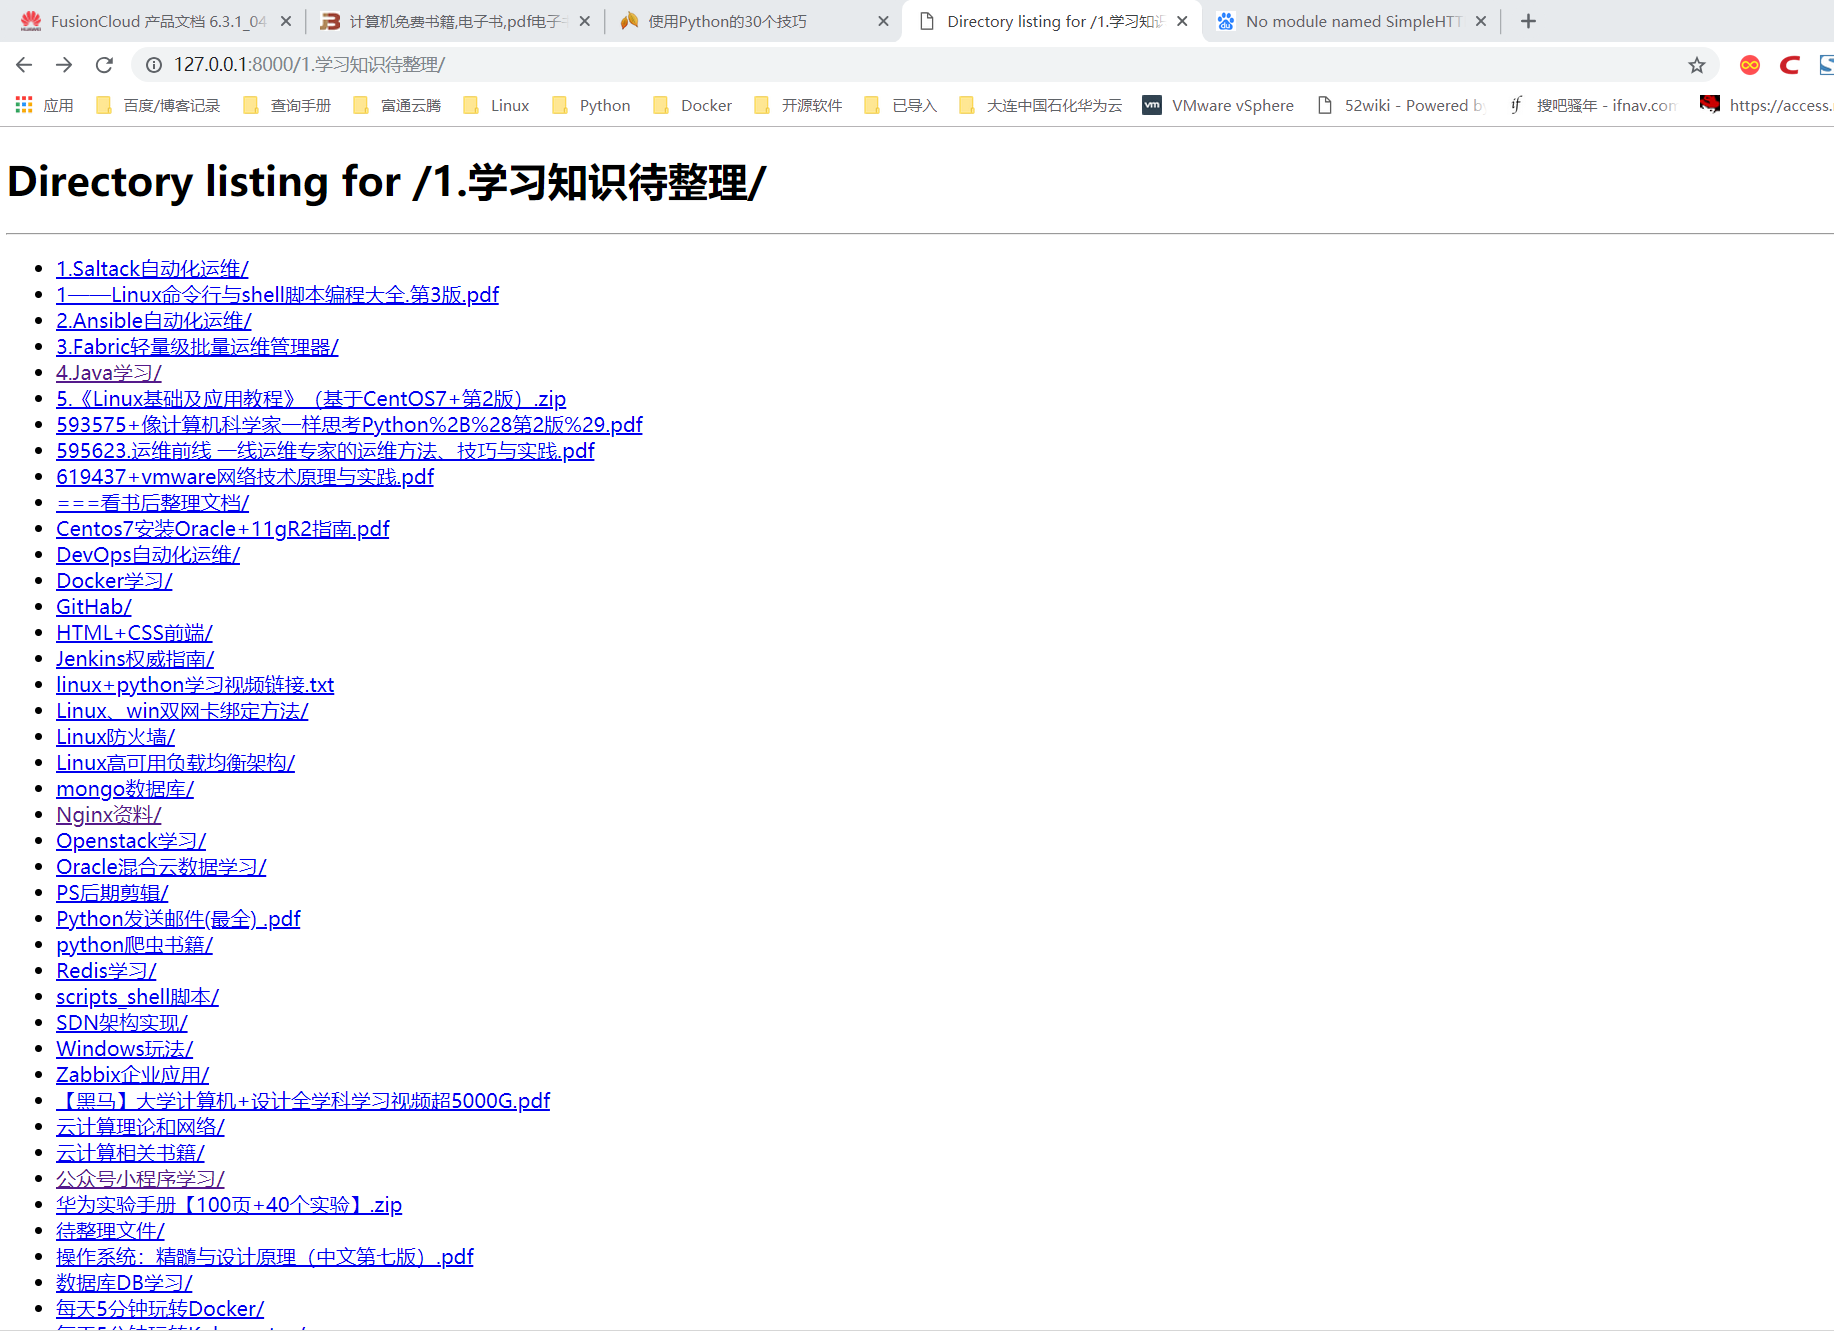This screenshot has width=1834, height=1331.
Task: Open Jenkins权威指南 folder
Action: pos(135,659)
